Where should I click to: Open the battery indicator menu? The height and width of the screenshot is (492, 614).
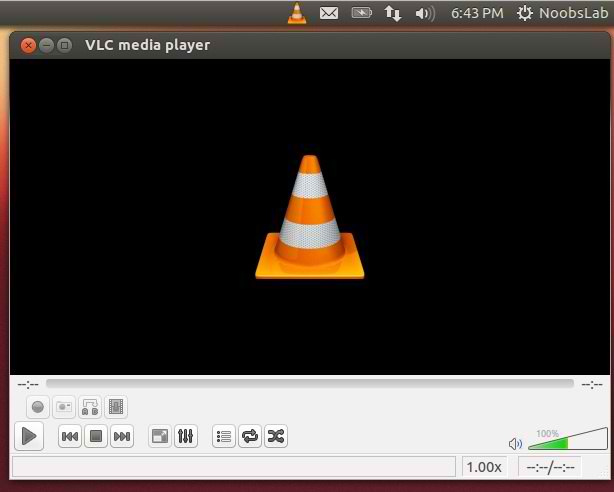[361, 13]
